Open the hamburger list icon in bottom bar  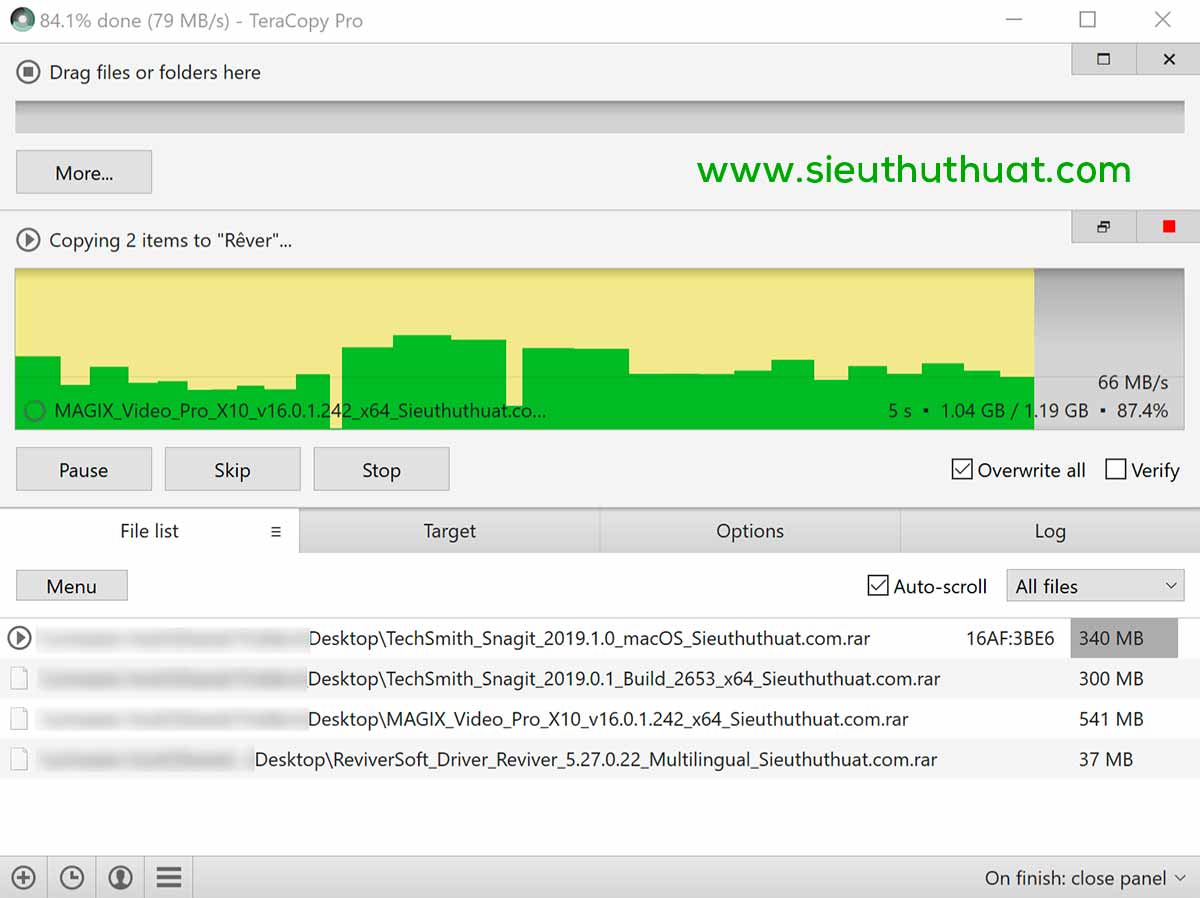tap(169, 878)
